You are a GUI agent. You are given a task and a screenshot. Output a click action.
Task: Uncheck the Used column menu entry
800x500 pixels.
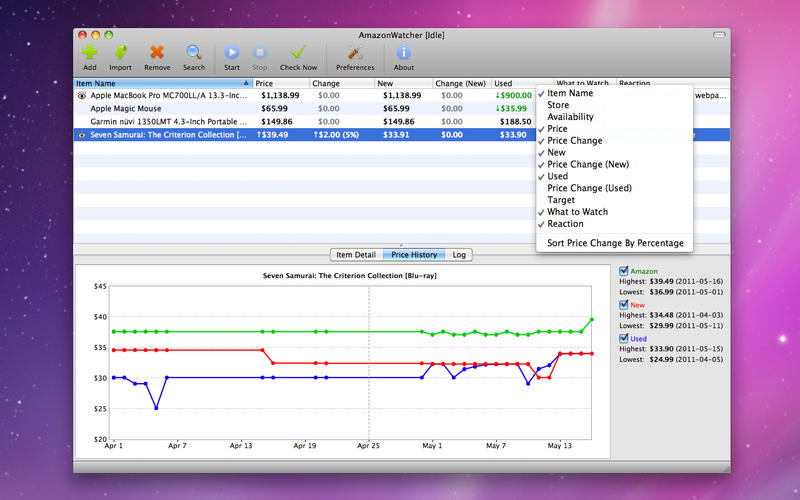coord(615,177)
